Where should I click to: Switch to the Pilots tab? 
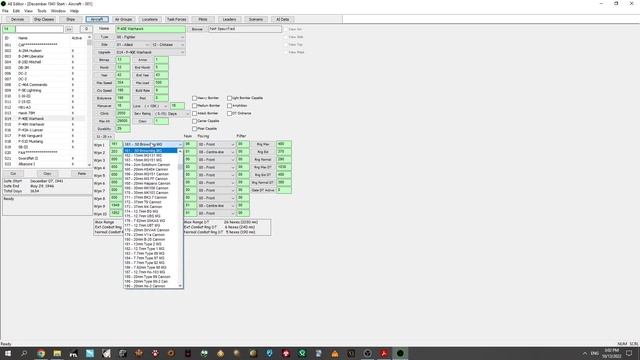(x=203, y=20)
